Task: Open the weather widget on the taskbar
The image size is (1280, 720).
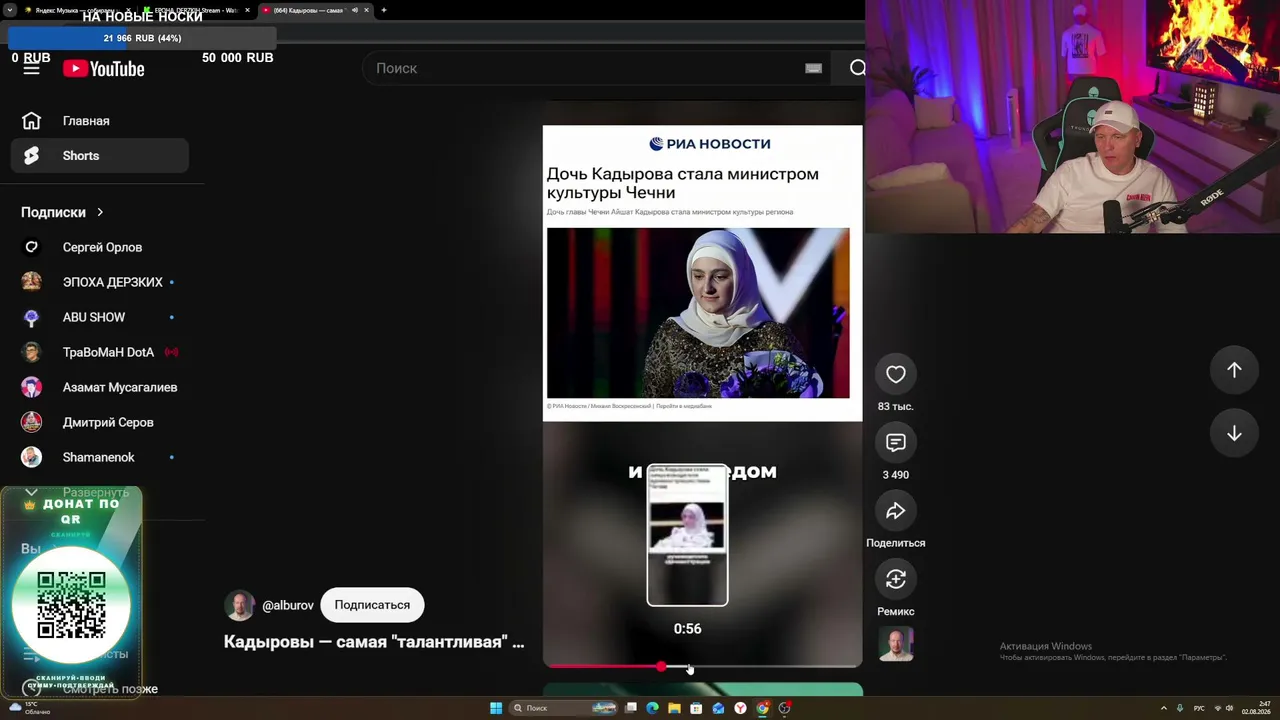Action: coord(28,708)
